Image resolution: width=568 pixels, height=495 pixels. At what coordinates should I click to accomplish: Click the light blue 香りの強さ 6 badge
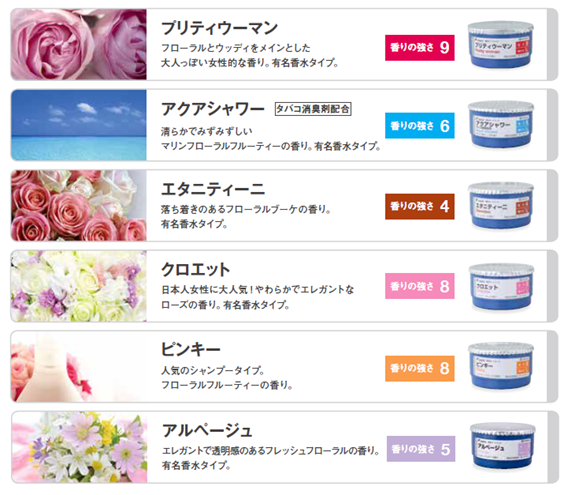coord(419,126)
